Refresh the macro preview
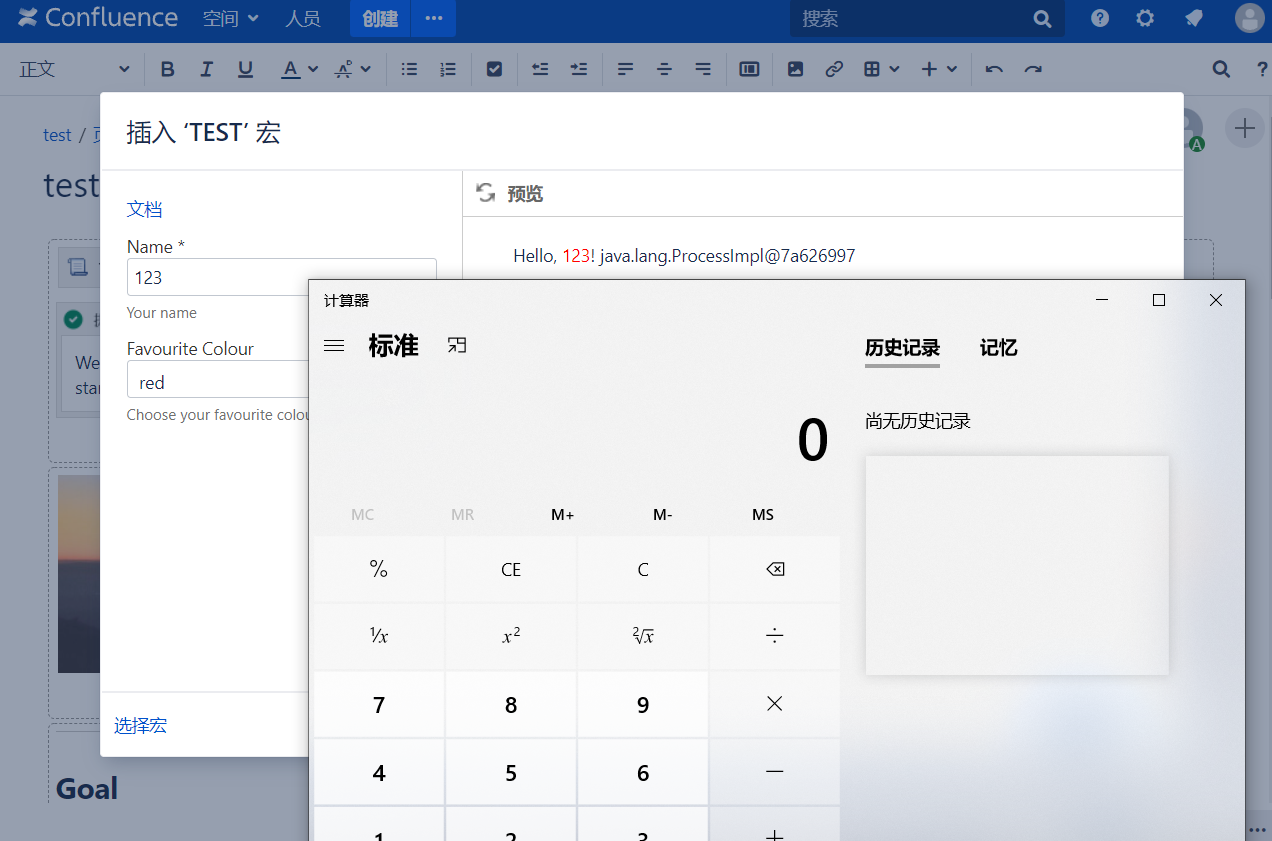 tap(486, 193)
